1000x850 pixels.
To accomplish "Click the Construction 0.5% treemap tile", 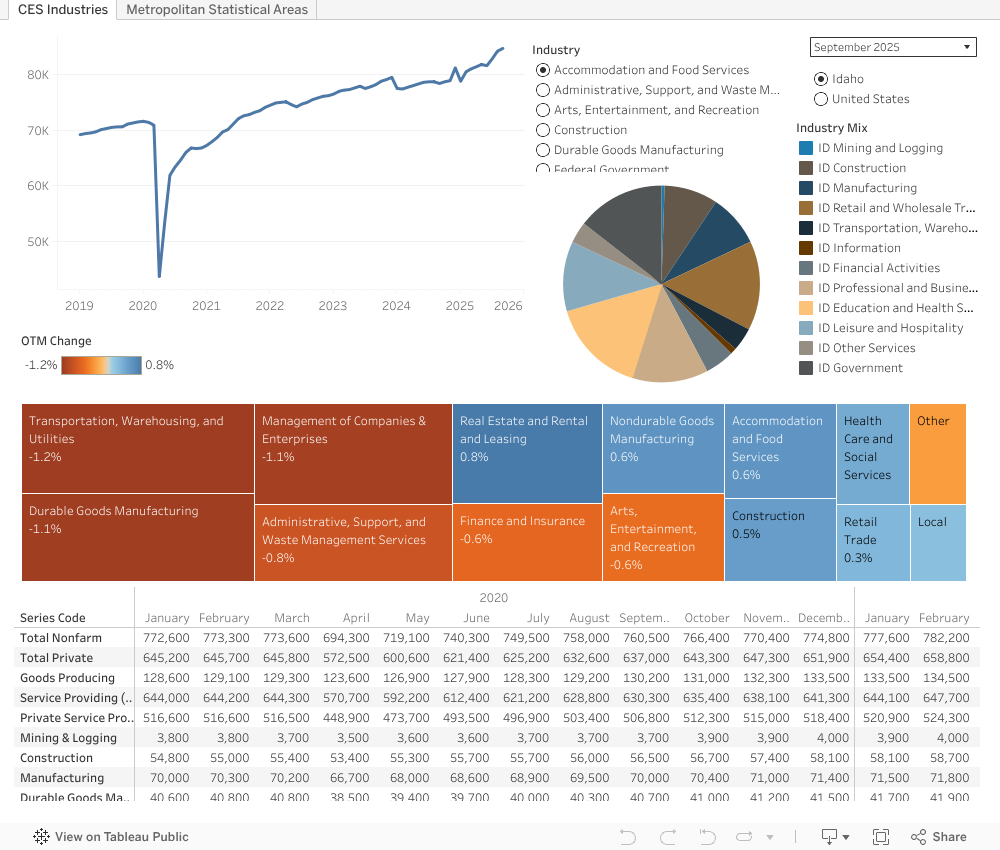I will click(780, 539).
